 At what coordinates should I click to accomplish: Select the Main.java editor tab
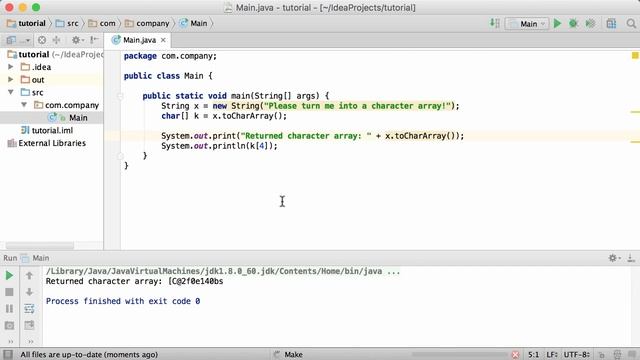click(x=139, y=40)
